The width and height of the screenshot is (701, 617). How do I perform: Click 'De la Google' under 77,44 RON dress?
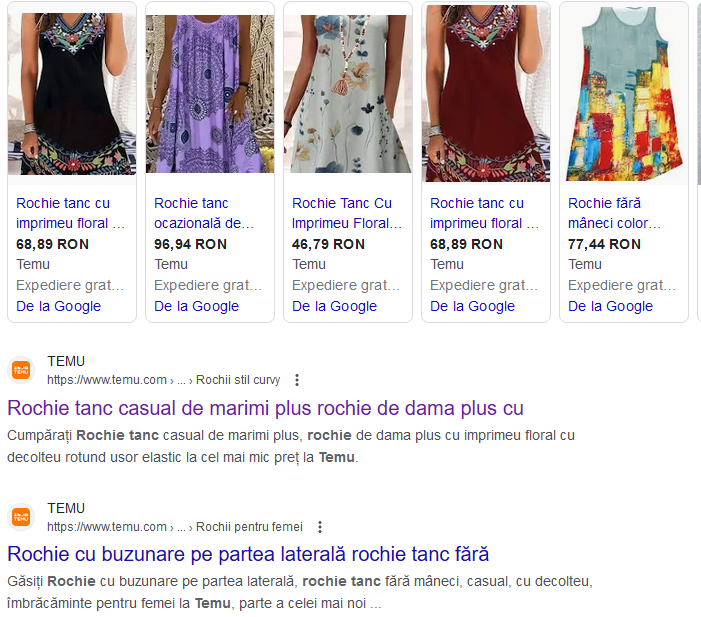coord(610,306)
